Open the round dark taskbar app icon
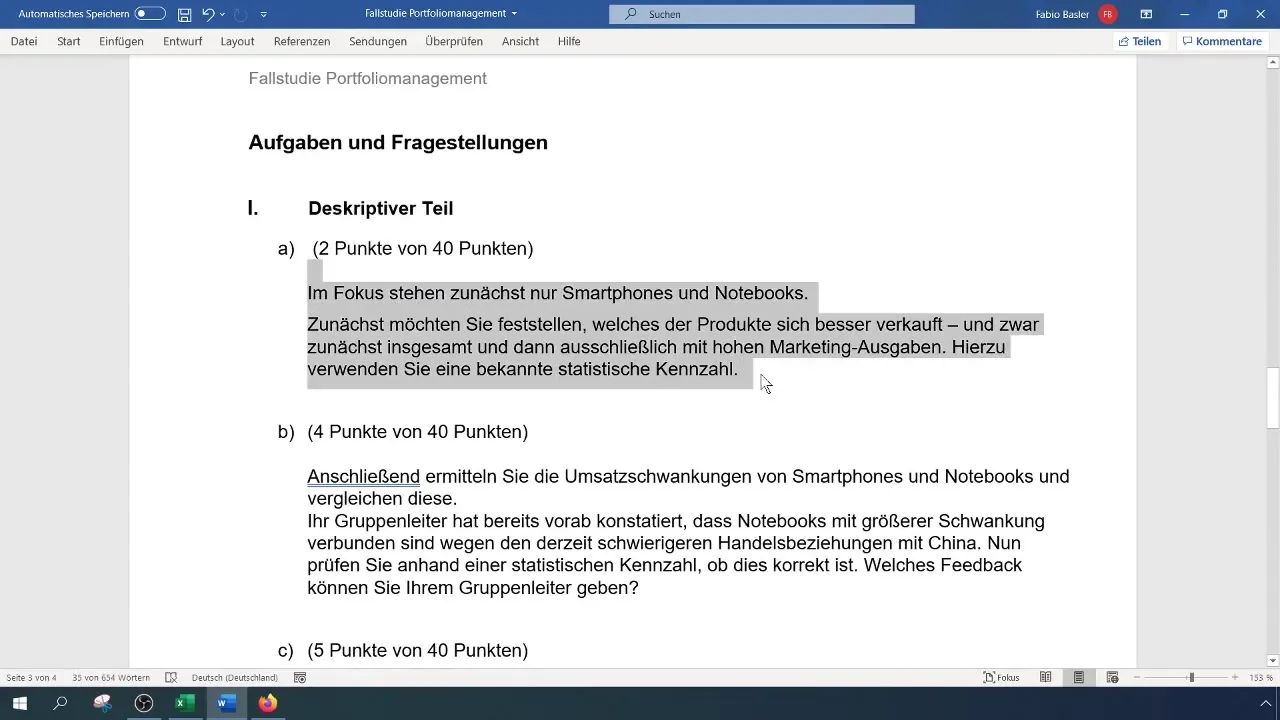The image size is (1280, 720). tap(144, 703)
